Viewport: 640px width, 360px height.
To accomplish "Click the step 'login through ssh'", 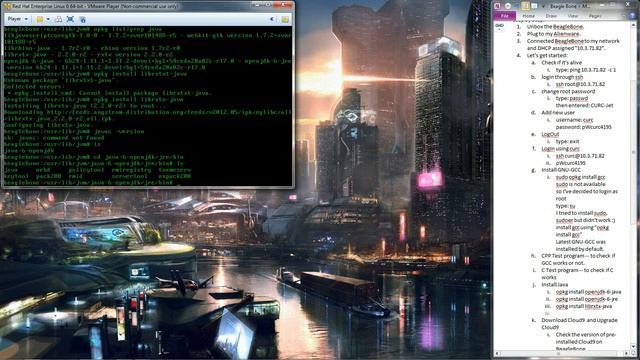I will [x=562, y=77].
